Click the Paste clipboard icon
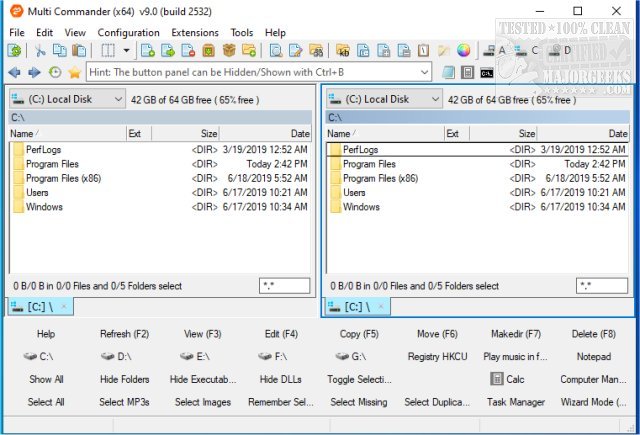The height and width of the screenshot is (435, 640). (x=79, y=51)
